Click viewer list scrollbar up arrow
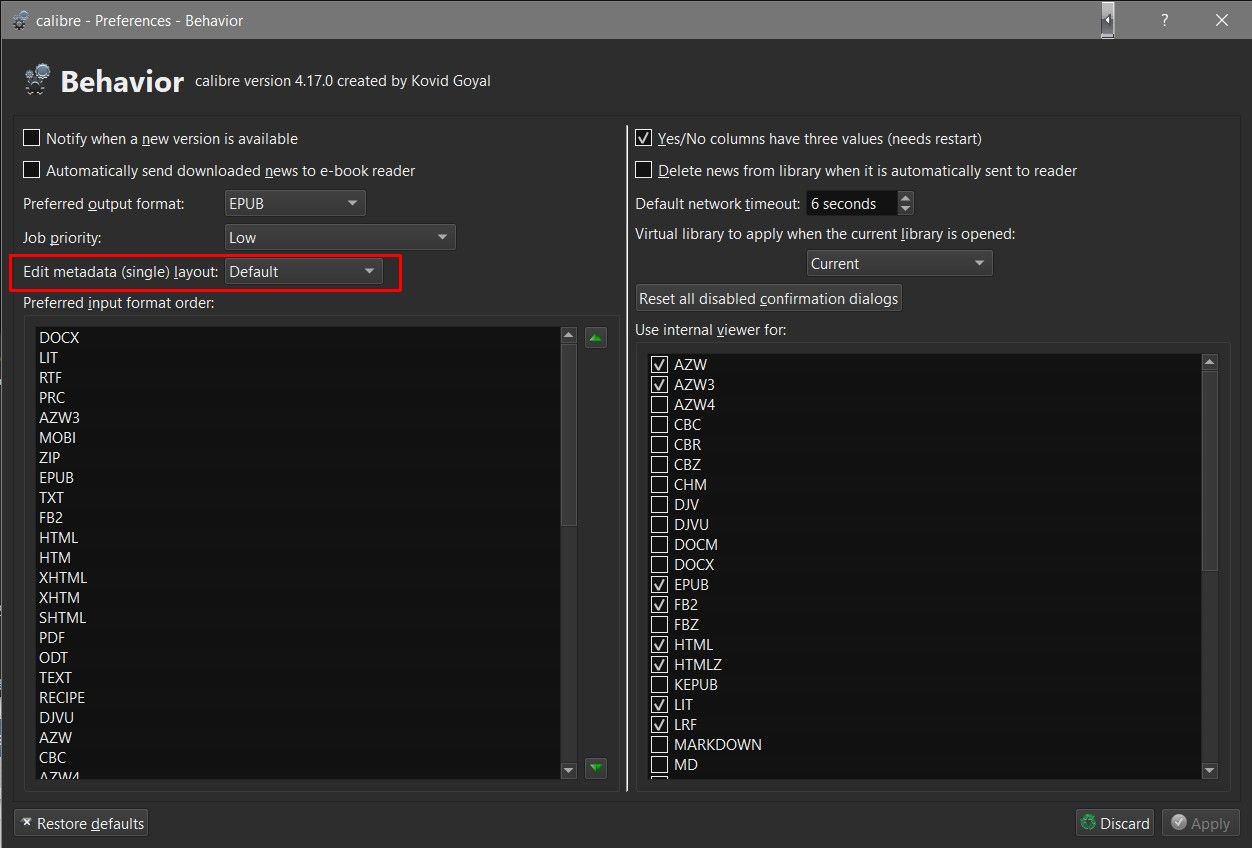The width and height of the screenshot is (1252, 848). click(1209, 362)
